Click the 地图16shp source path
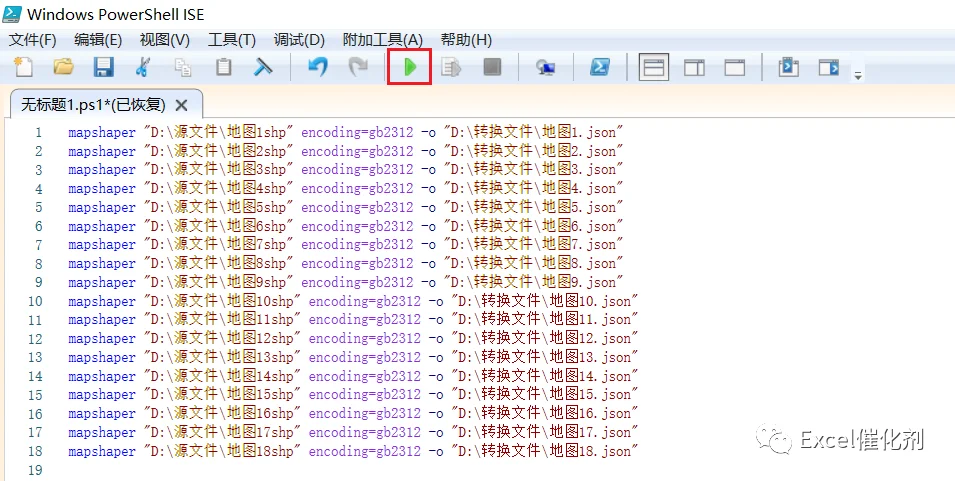The height and width of the screenshot is (481, 955). 222,413
